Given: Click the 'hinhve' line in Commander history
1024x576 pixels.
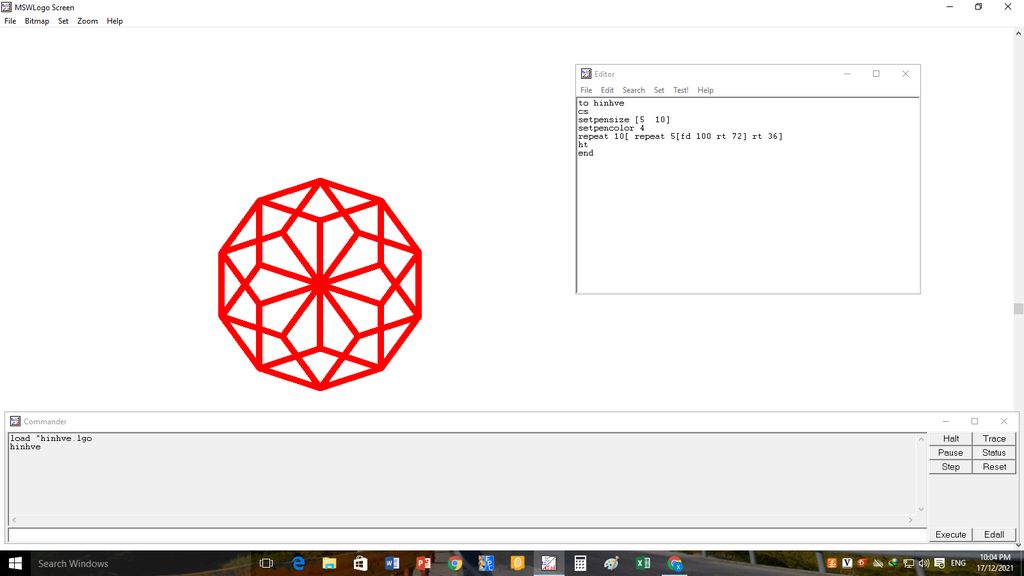Looking at the screenshot, I should click(25, 447).
